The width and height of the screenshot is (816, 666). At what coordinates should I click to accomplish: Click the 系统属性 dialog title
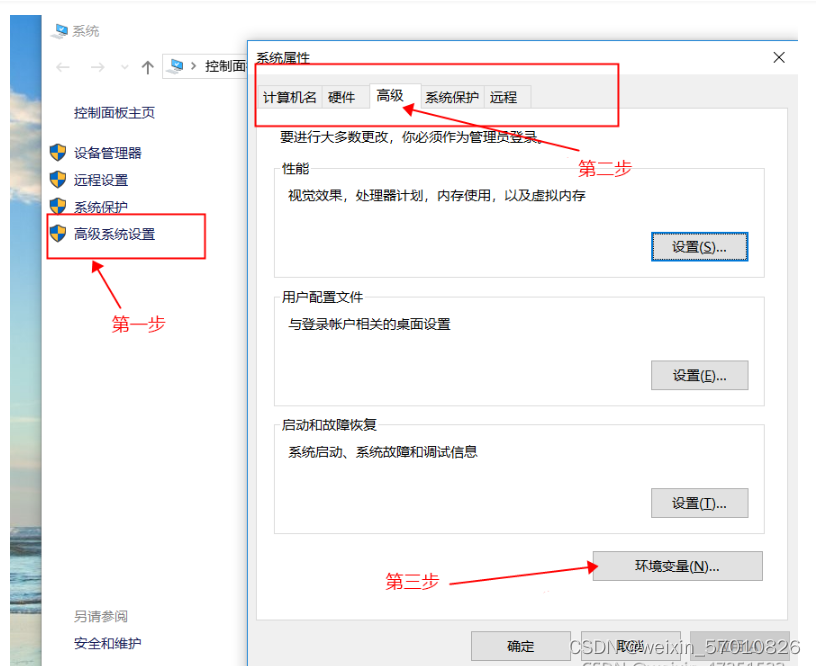coord(283,57)
